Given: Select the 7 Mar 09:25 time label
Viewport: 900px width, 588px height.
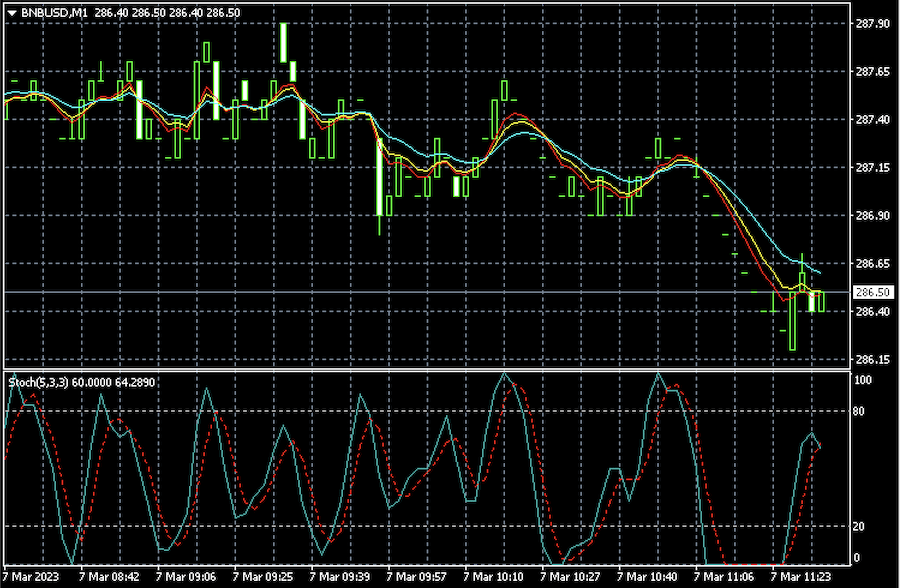Looking at the screenshot, I should [x=263, y=576].
